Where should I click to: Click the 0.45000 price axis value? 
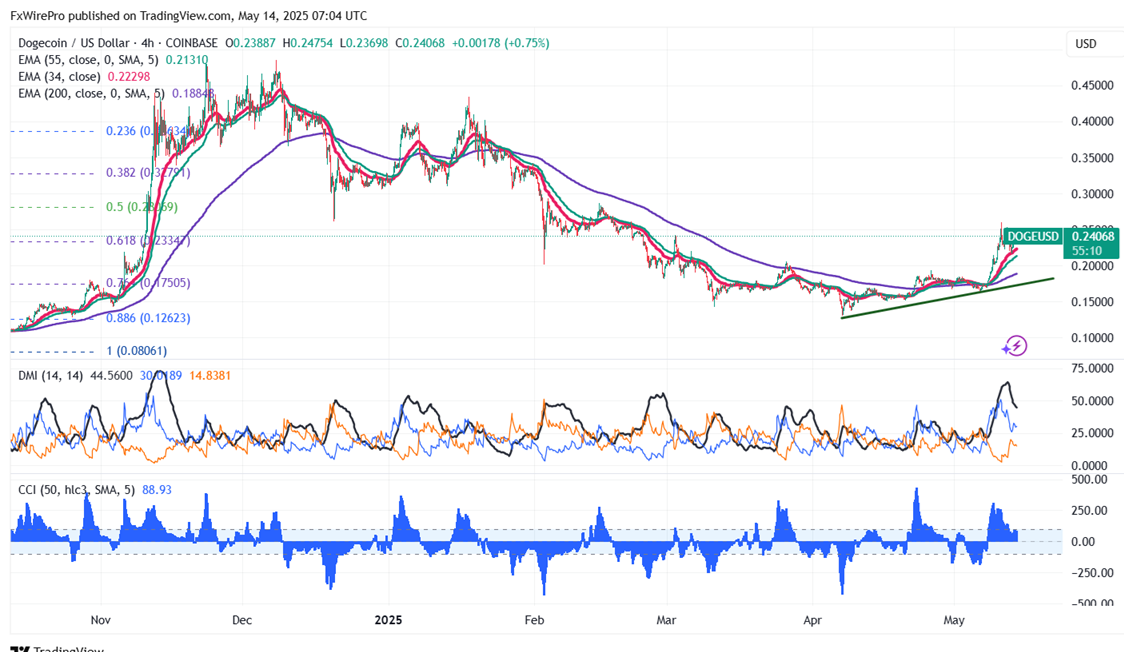[x=1092, y=85]
